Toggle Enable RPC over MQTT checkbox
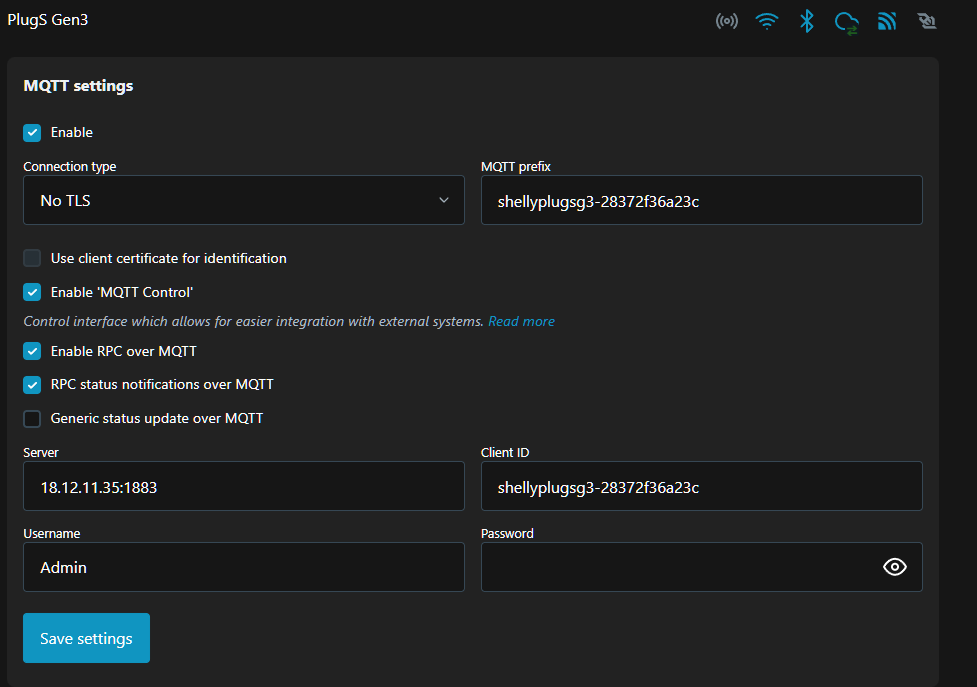The image size is (977, 687). pyautogui.click(x=32, y=351)
